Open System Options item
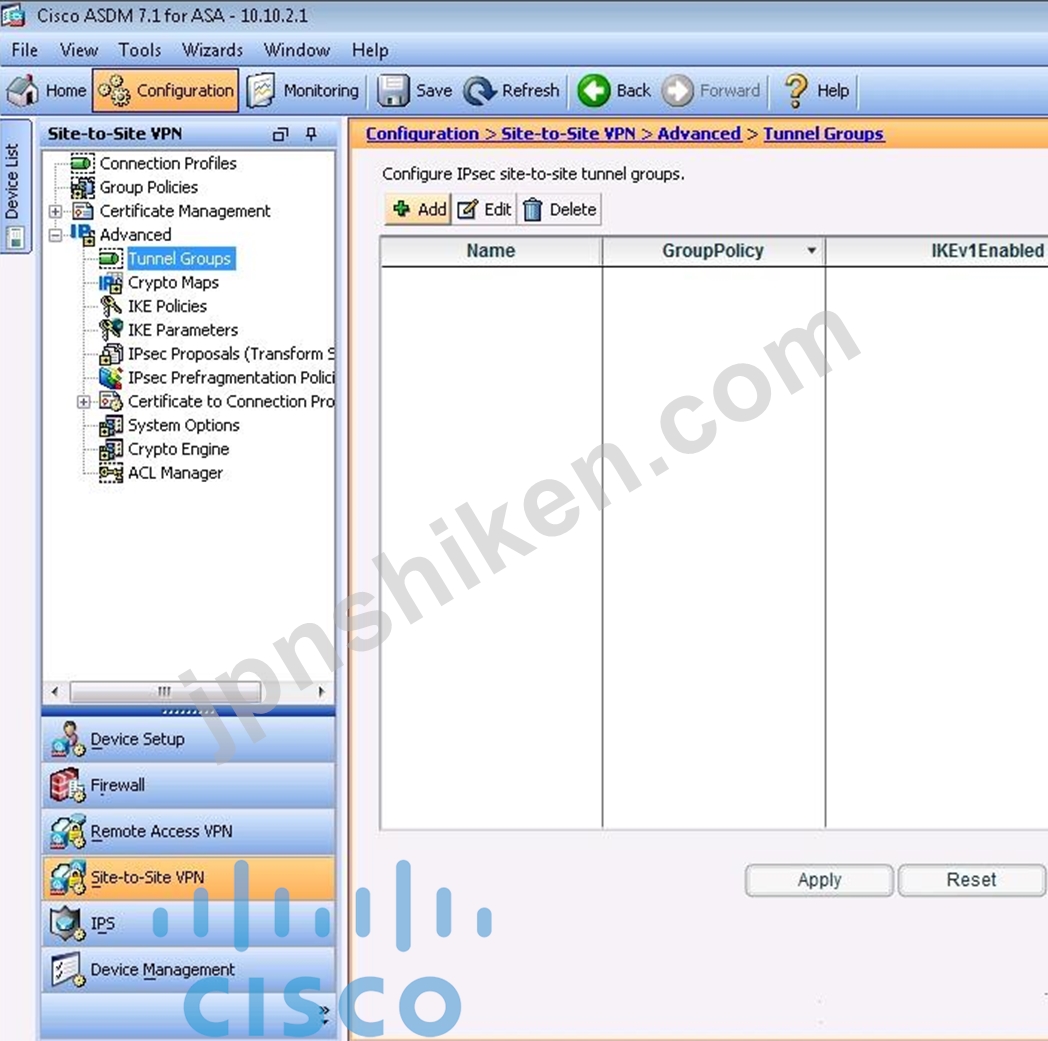This screenshot has width=1048, height=1041. tap(183, 425)
